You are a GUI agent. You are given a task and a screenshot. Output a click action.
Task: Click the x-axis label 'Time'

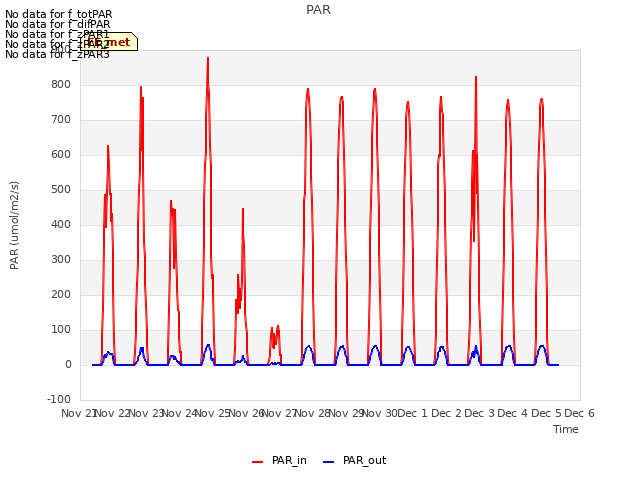pos(566,429)
